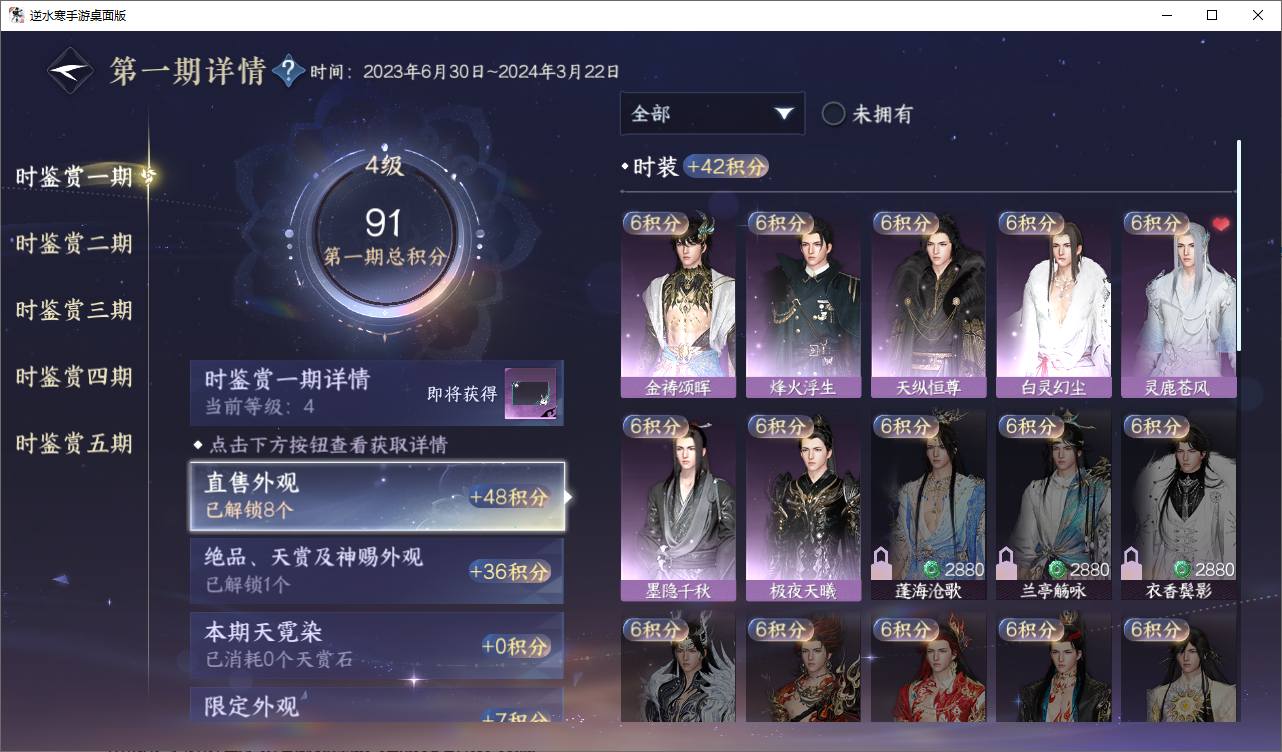Open the question mark help icon
Image resolution: width=1282 pixels, height=752 pixels.
288,71
